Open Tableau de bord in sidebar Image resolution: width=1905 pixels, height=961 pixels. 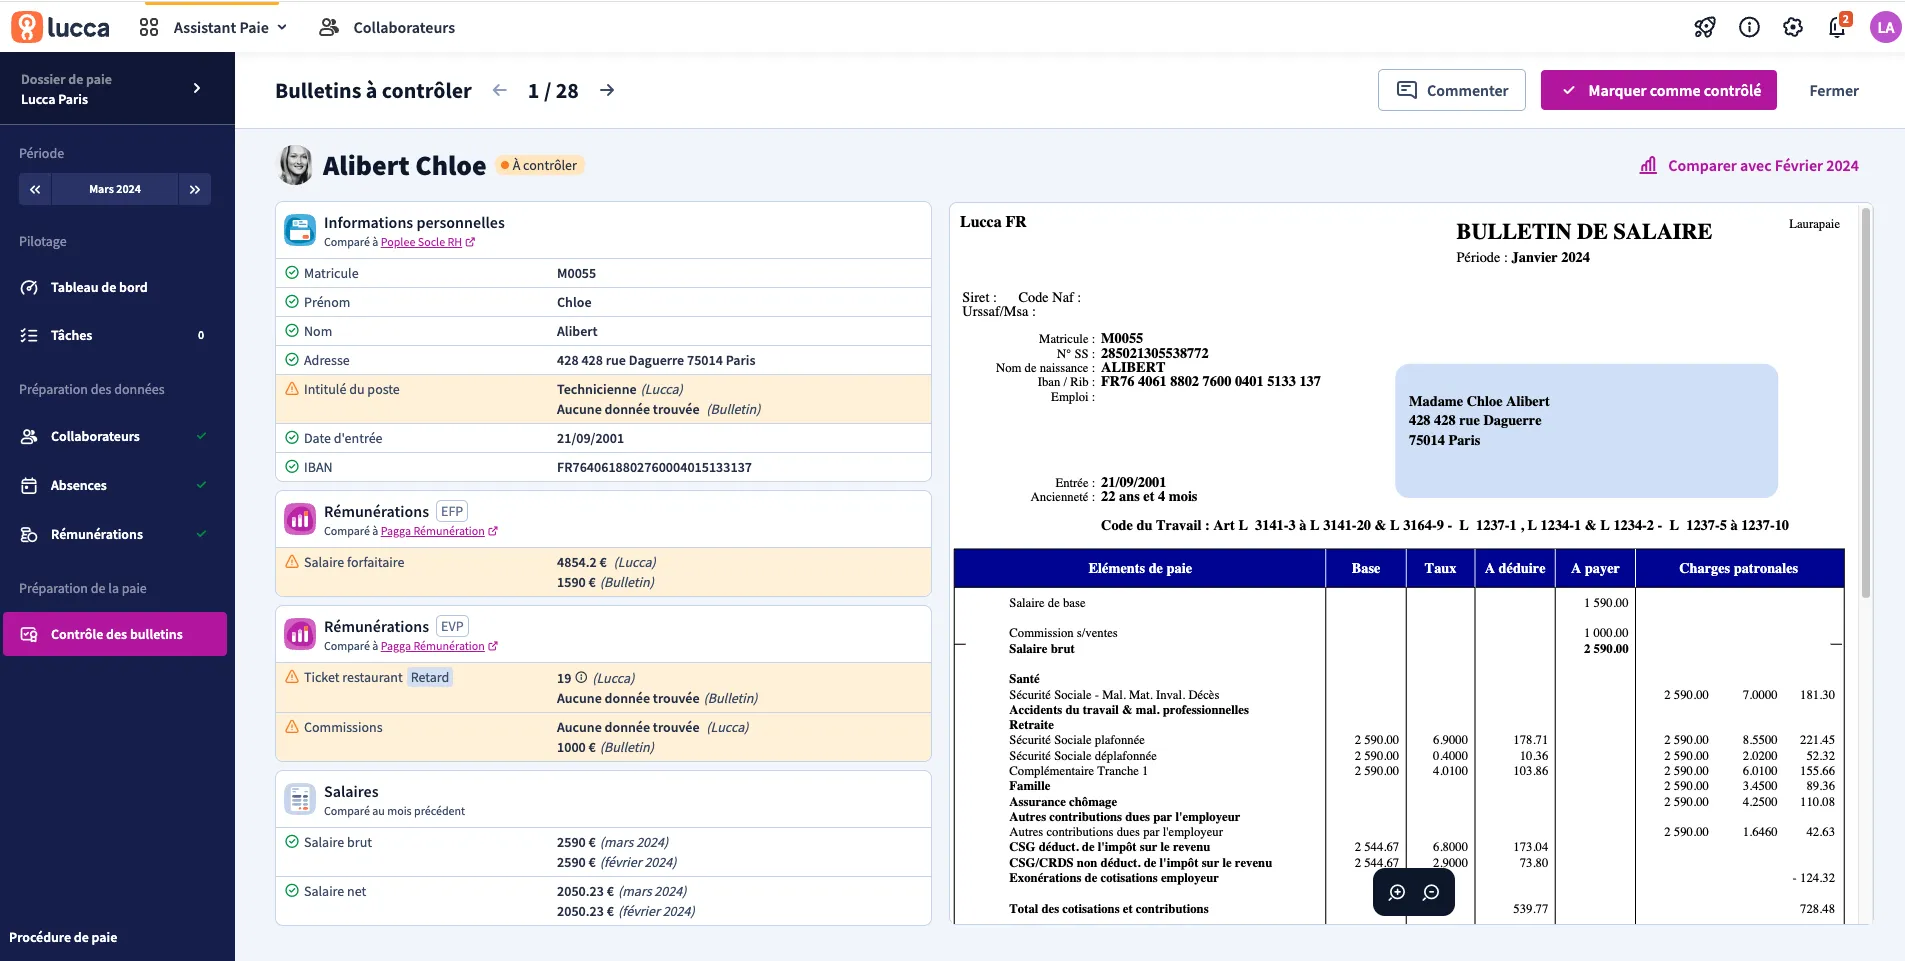coord(99,287)
